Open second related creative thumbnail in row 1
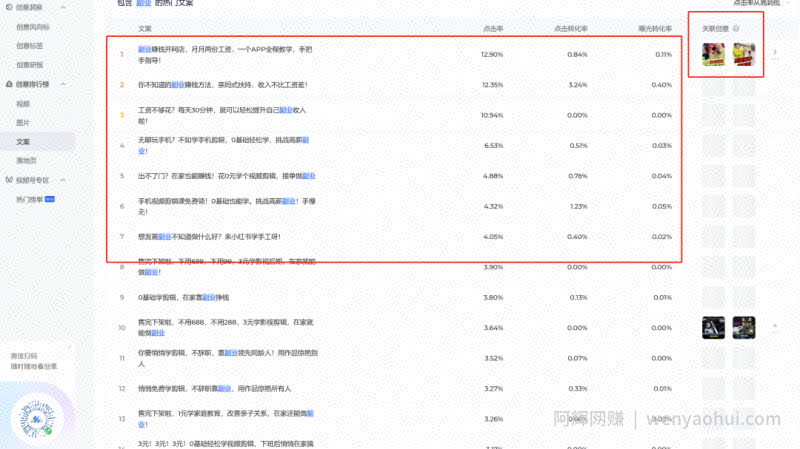The height and width of the screenshot is (449, 800). pos(744,55)
